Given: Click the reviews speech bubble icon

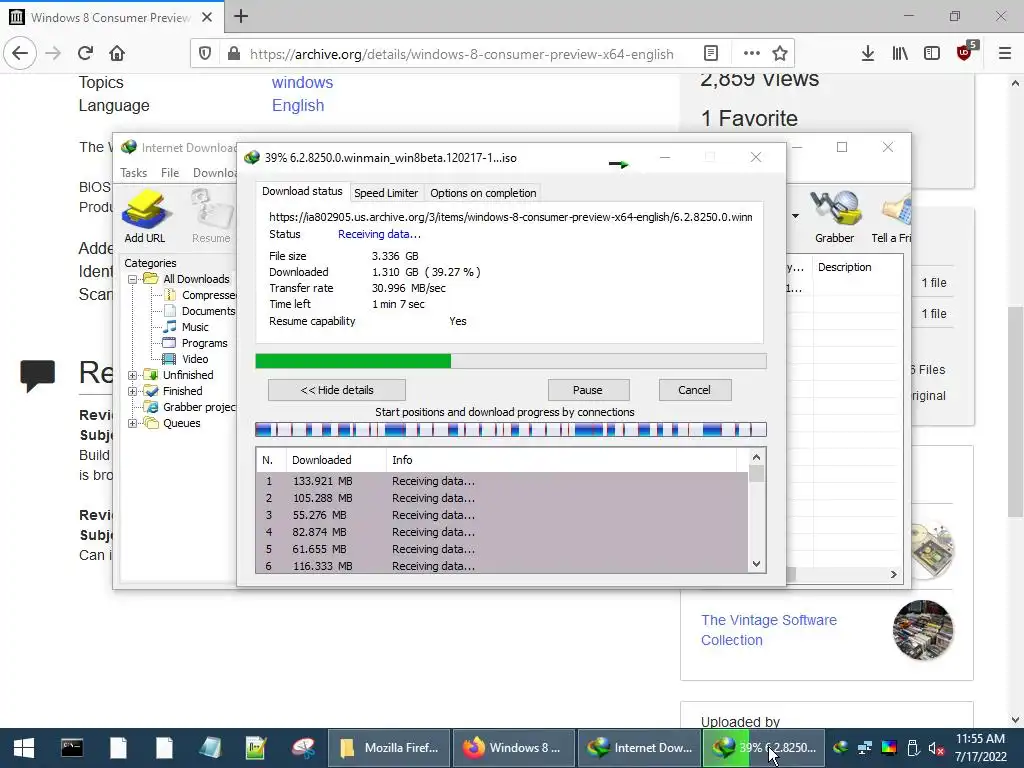Looking at the screenshot, I should [37, 376].
